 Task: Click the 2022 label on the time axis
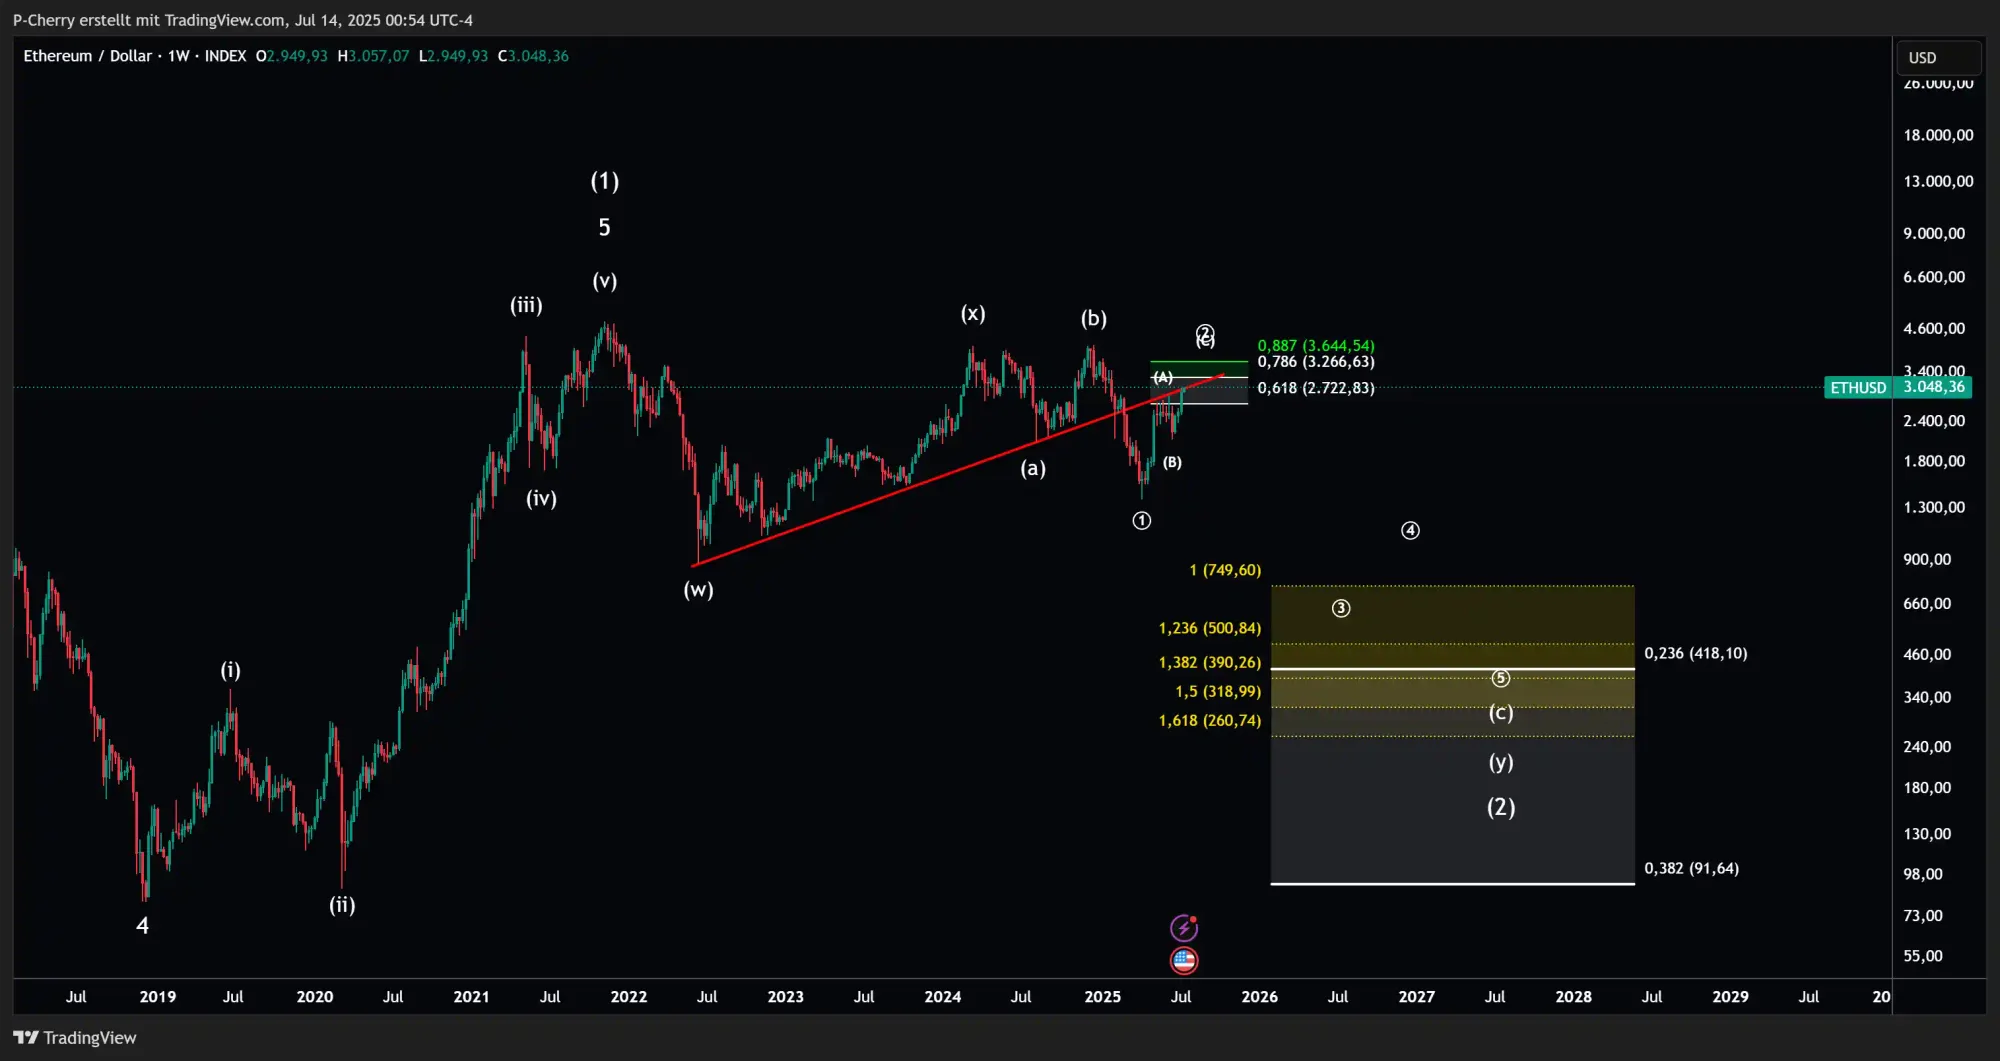coord(629,997)
